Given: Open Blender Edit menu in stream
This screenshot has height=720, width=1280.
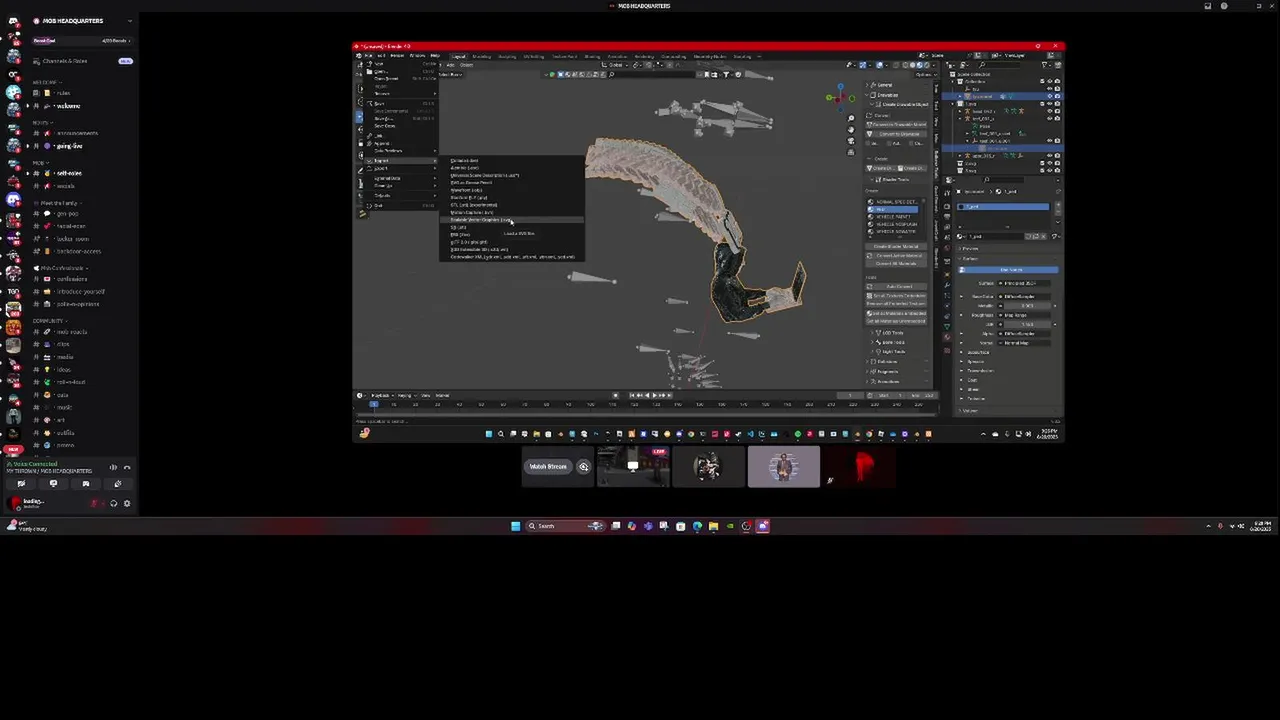Looking at the screenshot, I should tap(381, 56).
